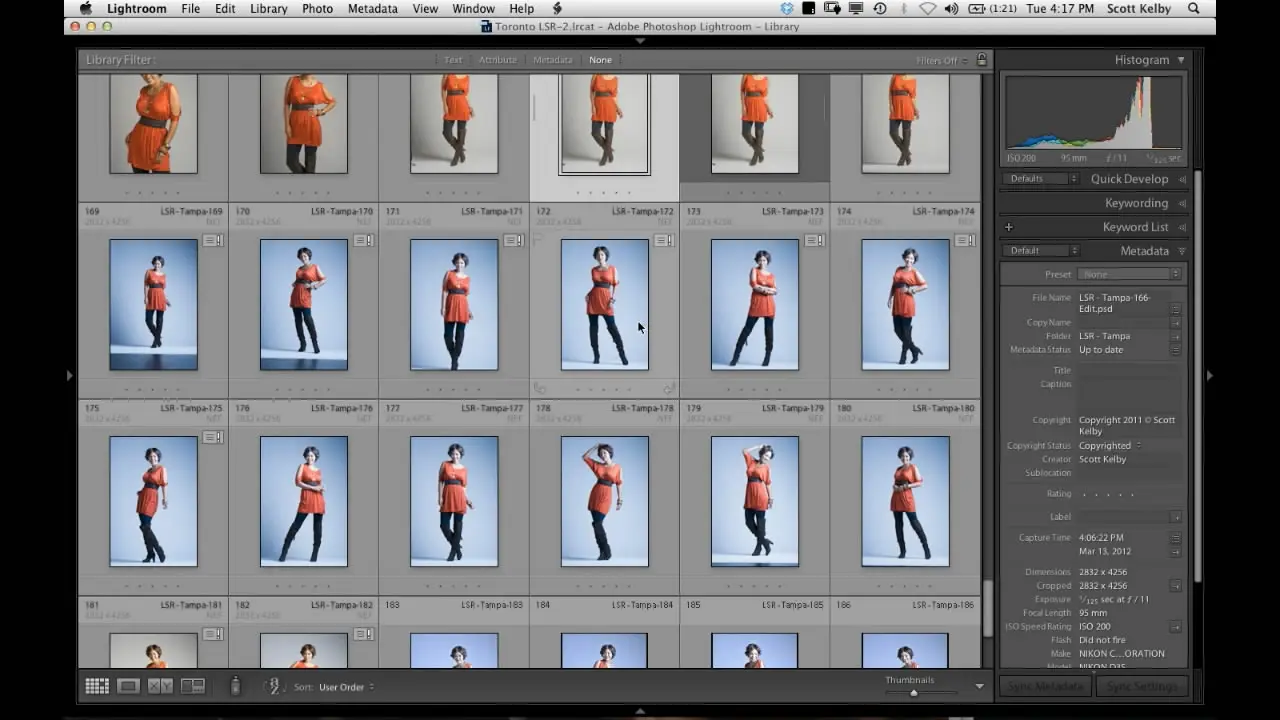This screenshot has width=1280, height=720.
Task: Hide the right panel group
Action: (x=1210, y=375)
